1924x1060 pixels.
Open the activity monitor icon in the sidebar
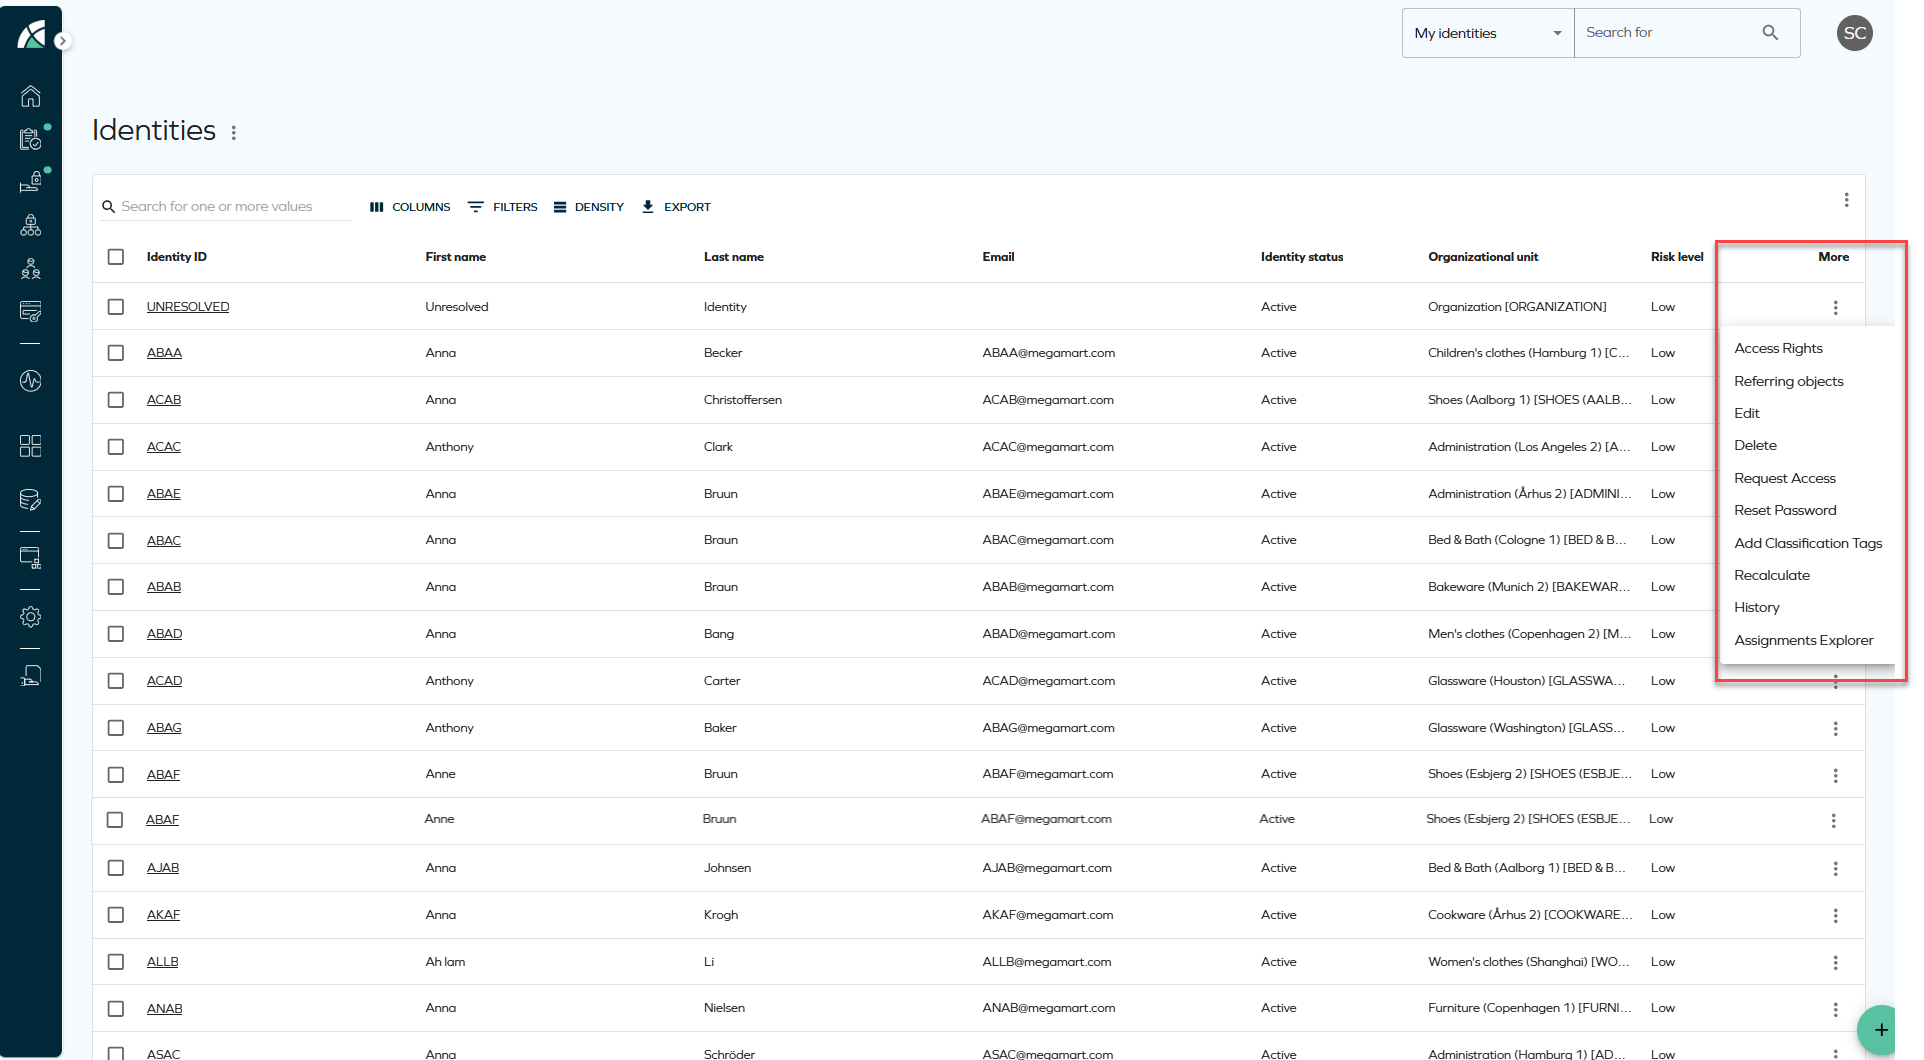[x=30, y=381]
